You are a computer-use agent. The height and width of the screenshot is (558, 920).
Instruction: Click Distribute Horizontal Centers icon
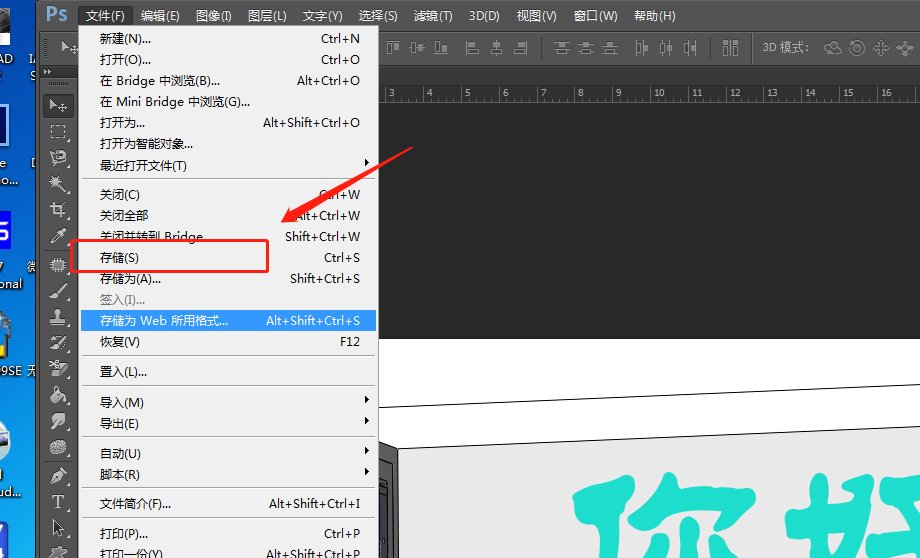666,48
